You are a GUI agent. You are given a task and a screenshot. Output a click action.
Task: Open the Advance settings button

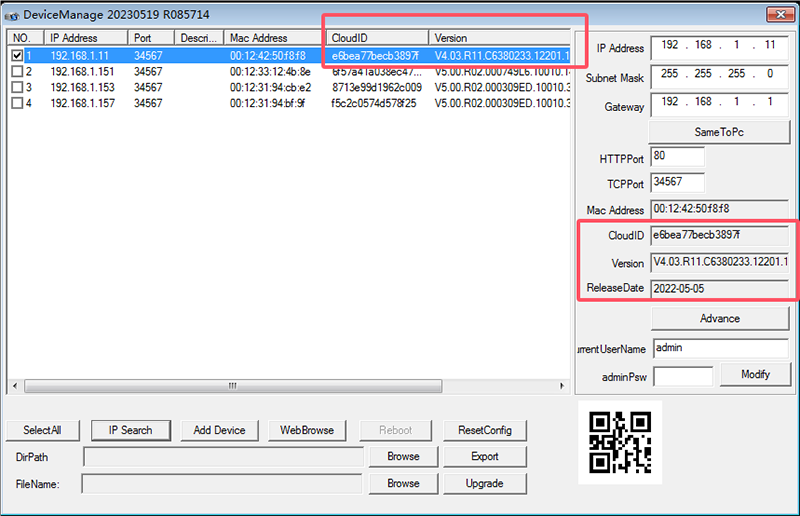pyautogui.click(x=719, y=319)
